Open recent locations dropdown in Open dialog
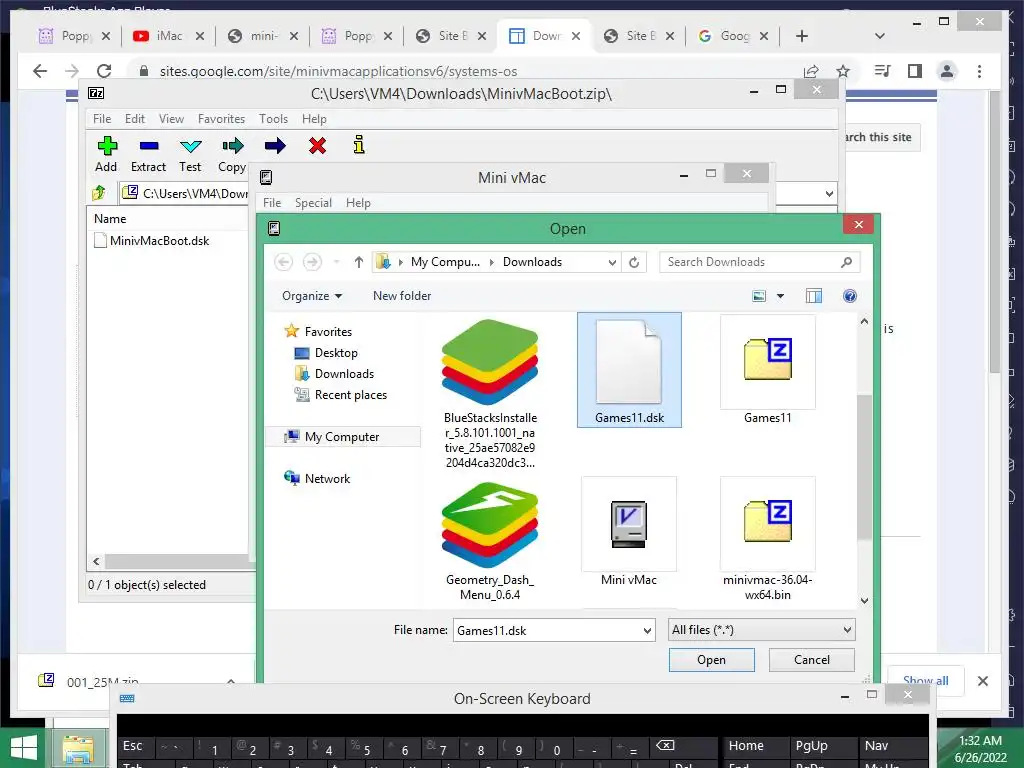Screen dimensions: 1024x768 [336, 262]
